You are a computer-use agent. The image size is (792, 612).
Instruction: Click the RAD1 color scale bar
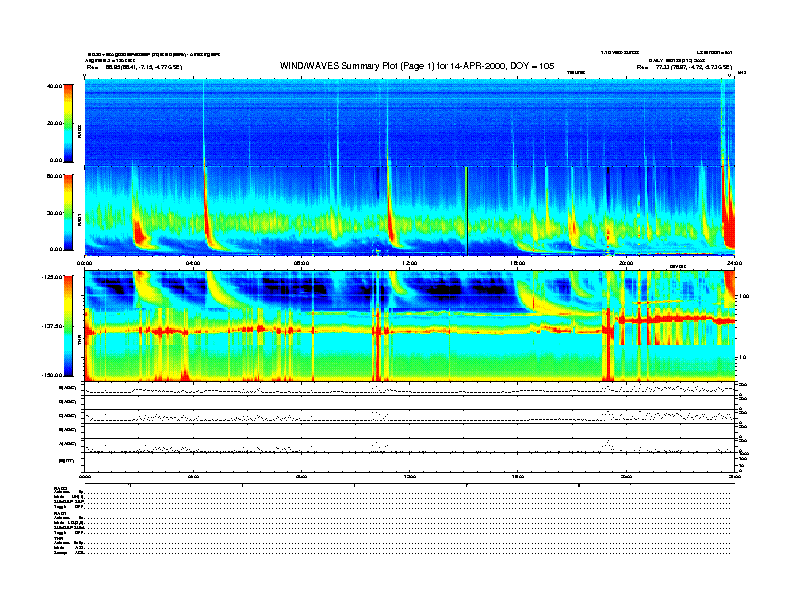click(x=68, y=212)
